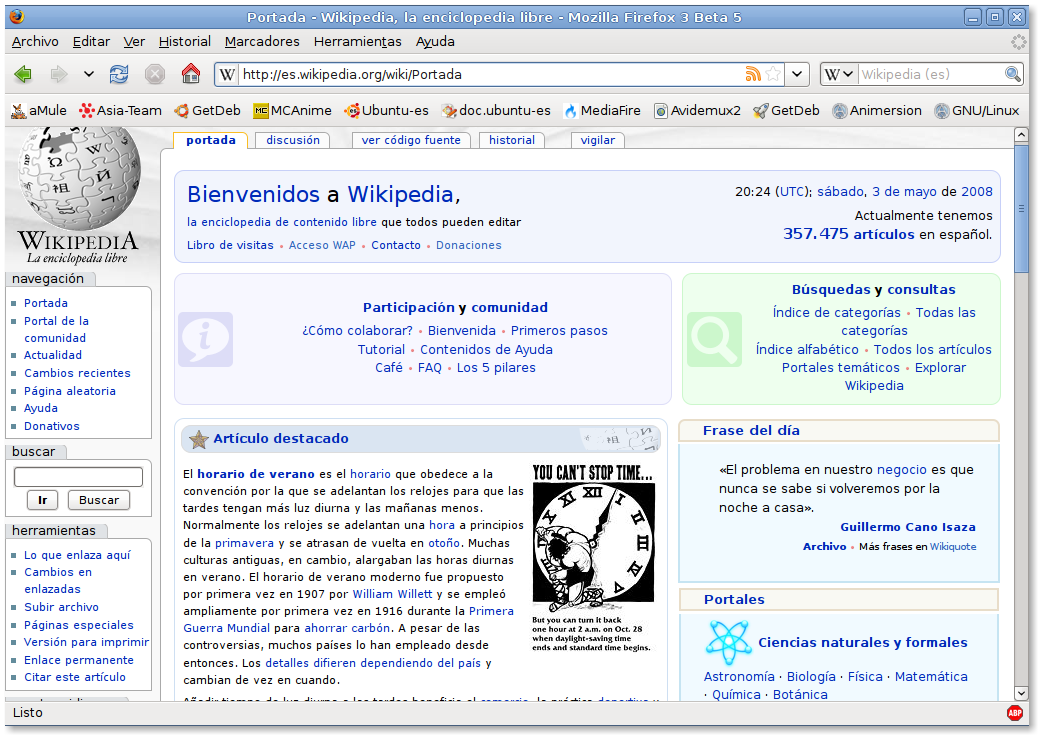Click the RSS feed icon in address bar
This screenshot has width=1038, height=735.
click(x=752, y=74)
